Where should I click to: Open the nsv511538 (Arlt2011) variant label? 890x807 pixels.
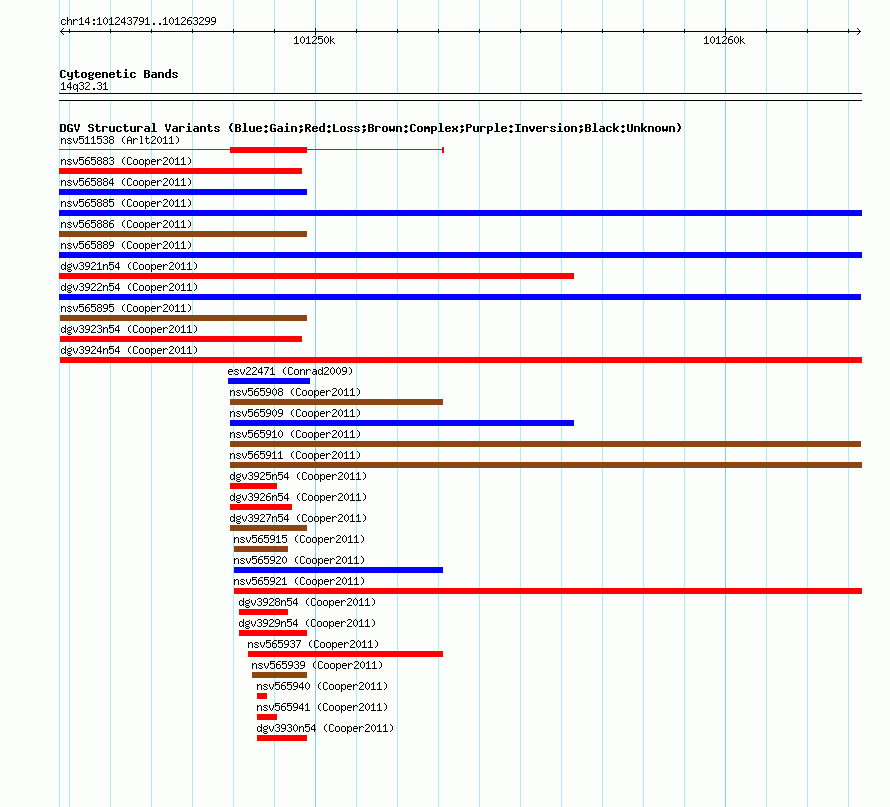[120, 140]
